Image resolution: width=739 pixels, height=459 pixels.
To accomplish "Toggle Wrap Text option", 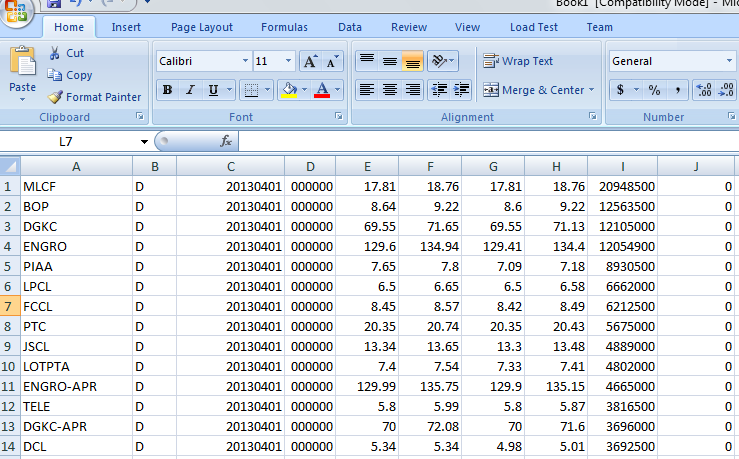I will tap(518, 61).
